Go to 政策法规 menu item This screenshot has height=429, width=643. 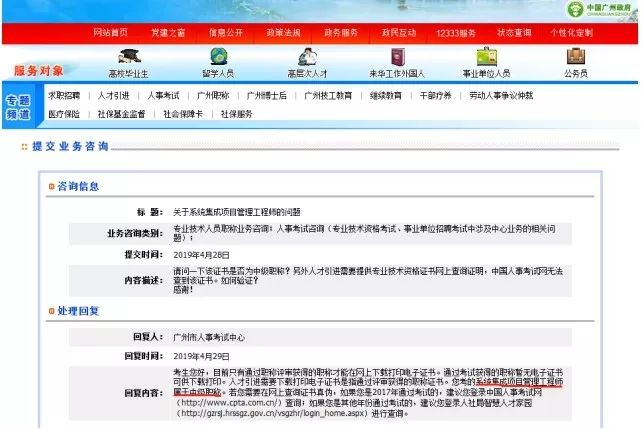[x=283, y=32]
